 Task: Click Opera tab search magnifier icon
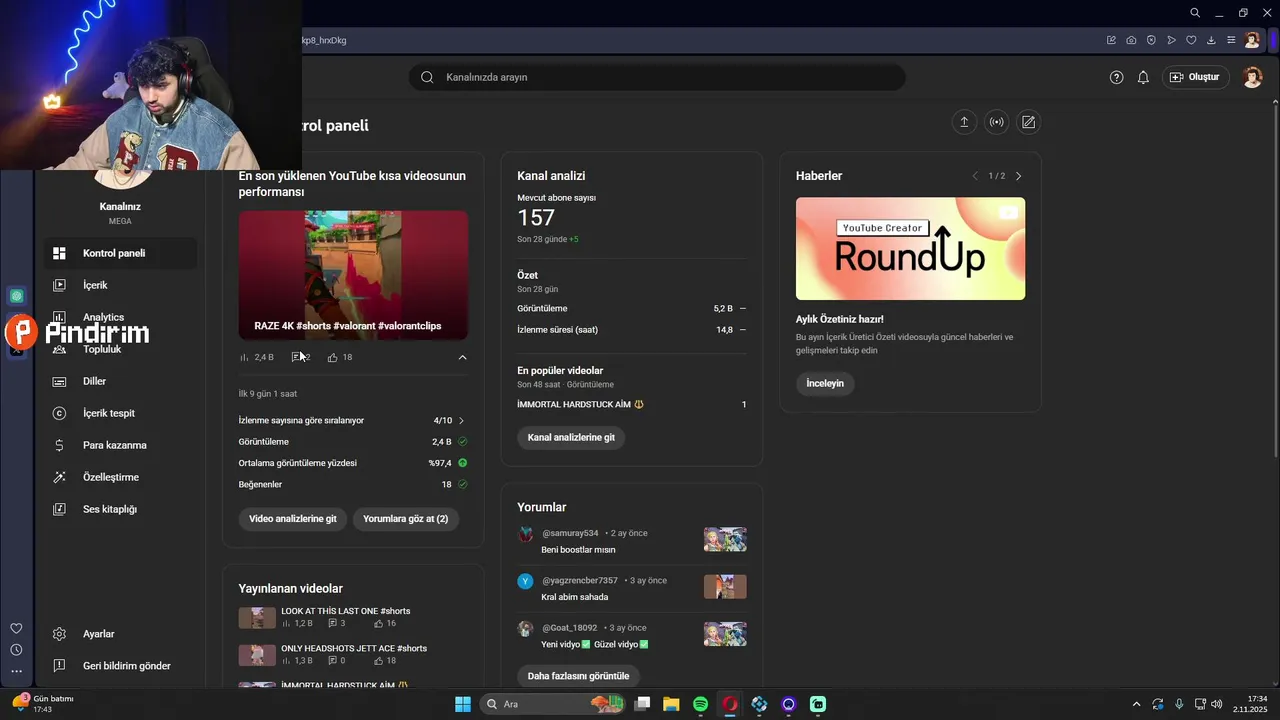1195,13
